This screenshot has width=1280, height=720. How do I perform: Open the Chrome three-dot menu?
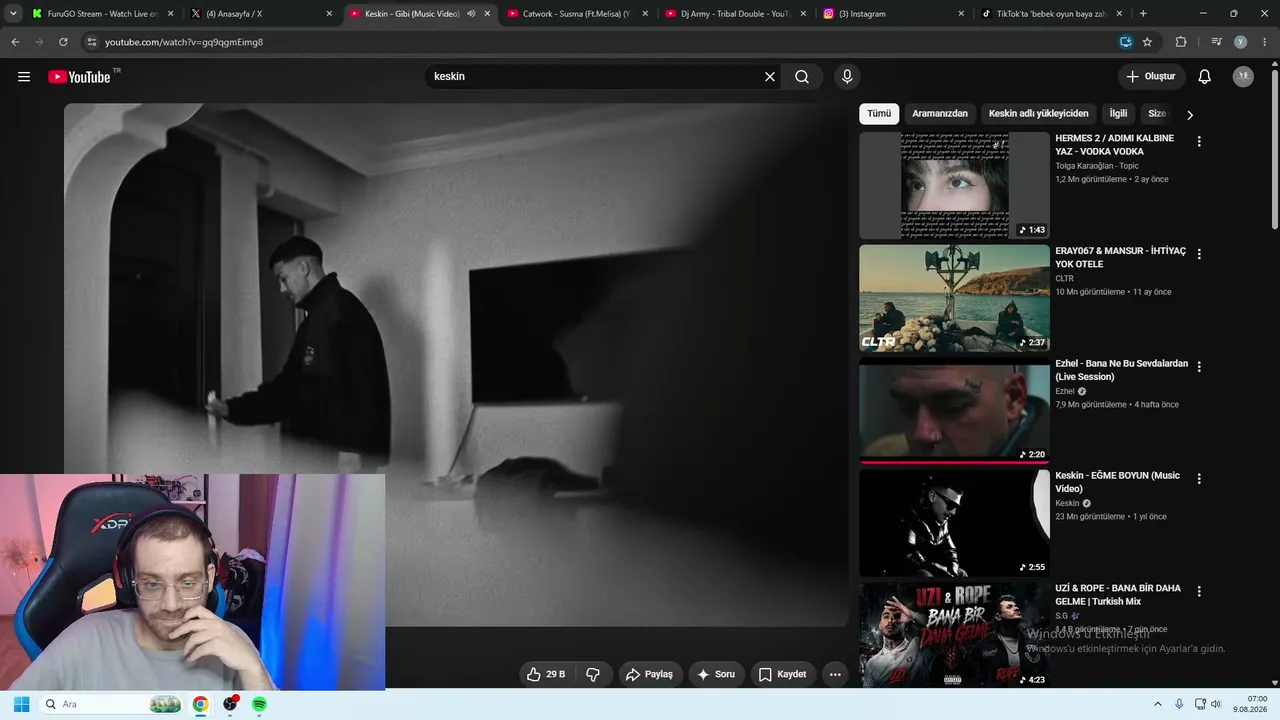click(1263, 42)
